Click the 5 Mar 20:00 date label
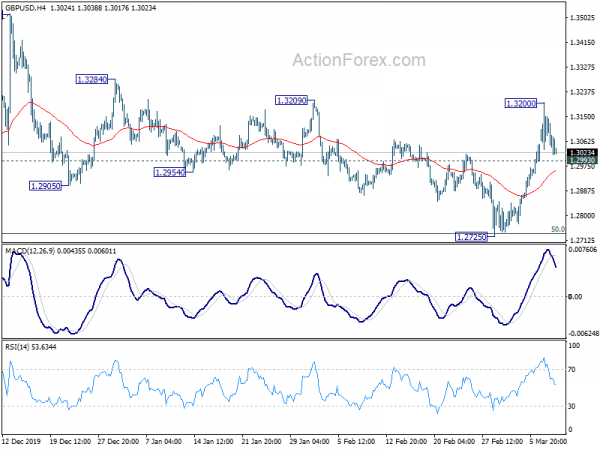 548,441
